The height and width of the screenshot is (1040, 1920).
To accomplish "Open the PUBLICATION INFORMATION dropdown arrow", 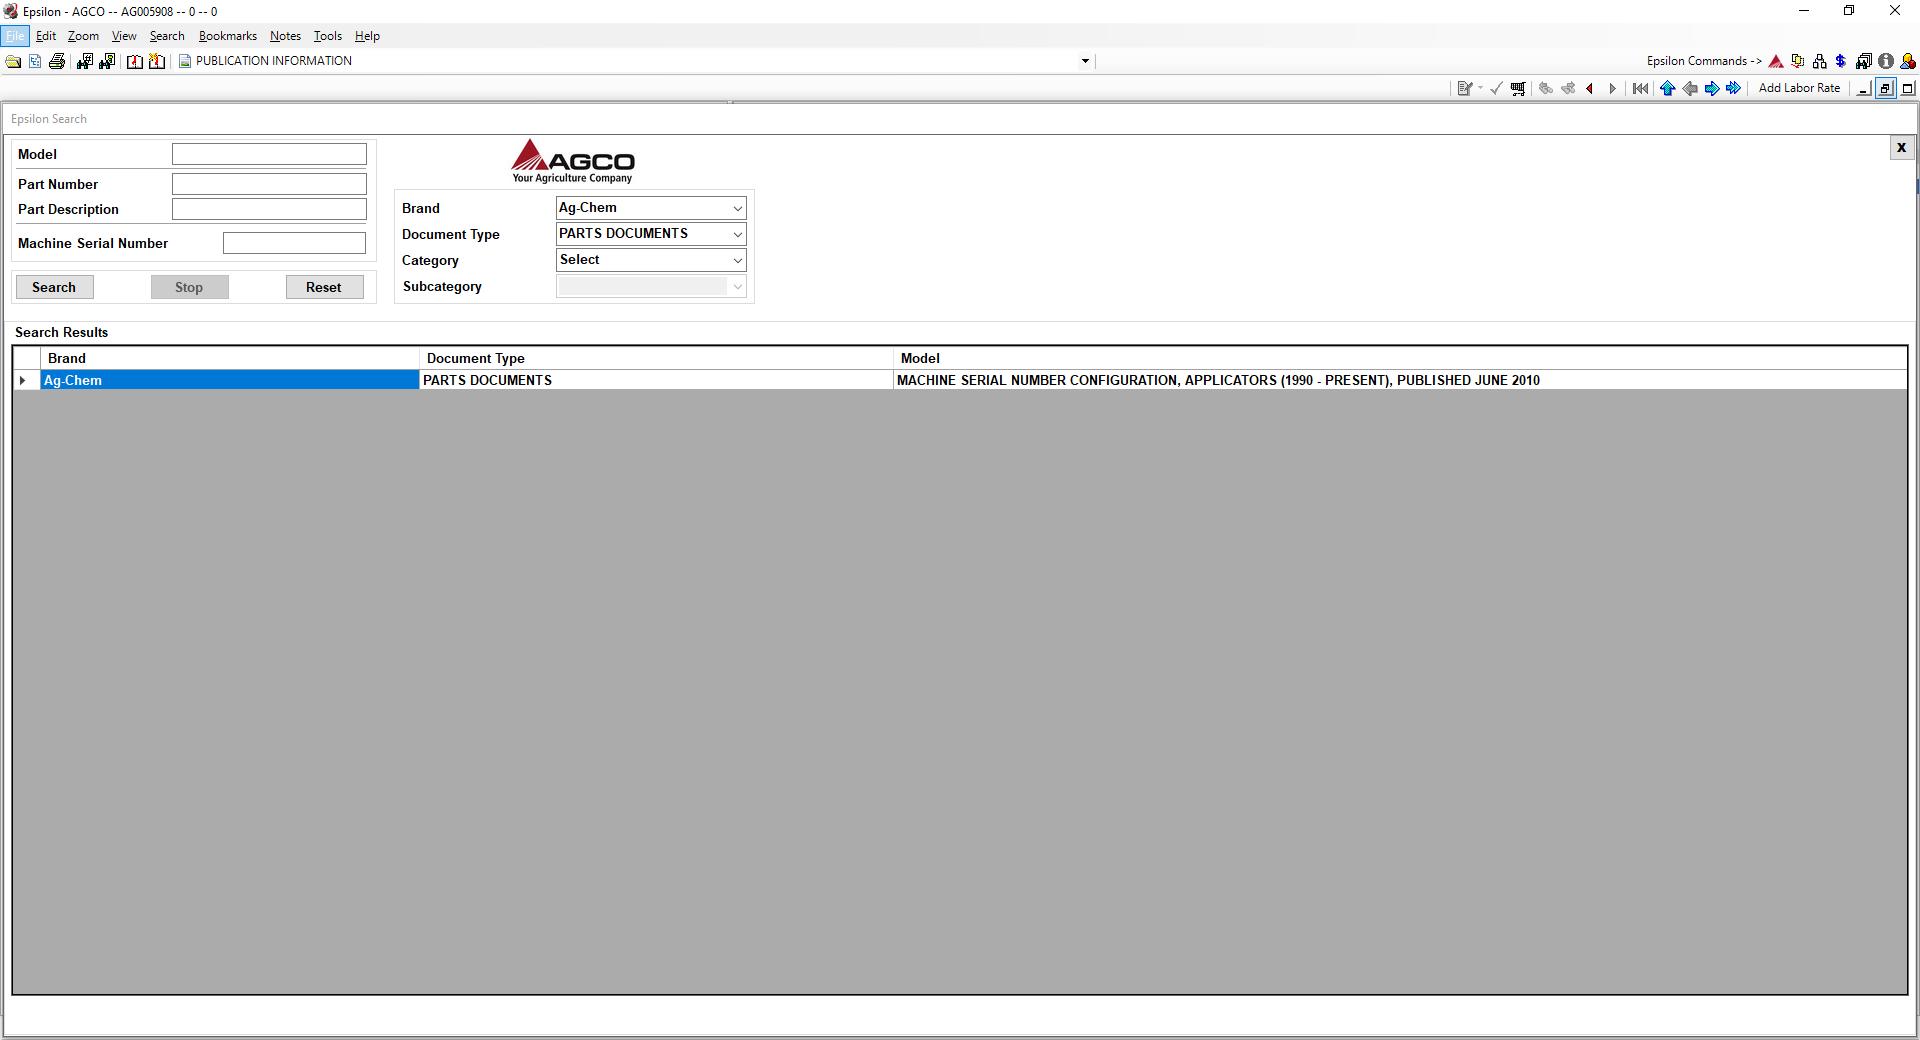I will click(x=1085, y=61).
